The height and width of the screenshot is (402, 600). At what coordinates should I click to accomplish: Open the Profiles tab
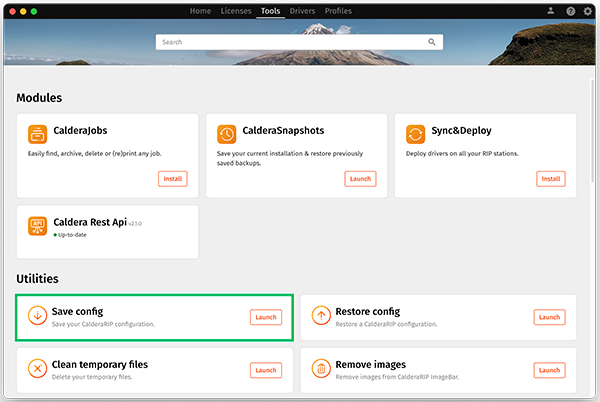coord(338,11)
